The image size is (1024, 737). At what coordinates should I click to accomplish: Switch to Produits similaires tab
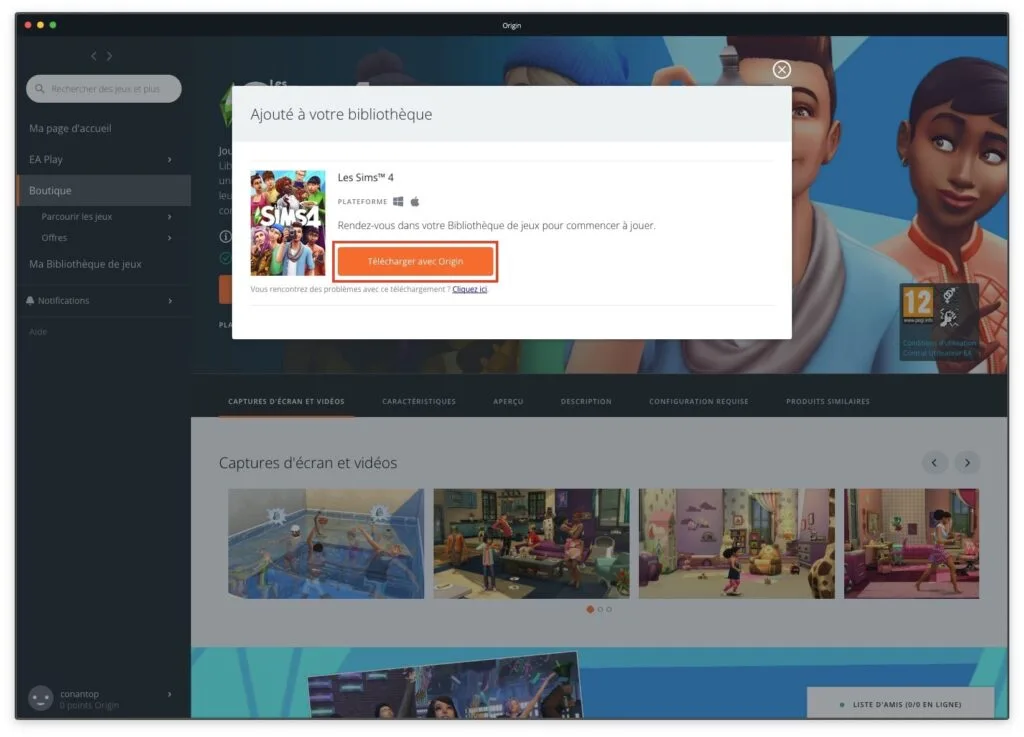tap(827, 401)
